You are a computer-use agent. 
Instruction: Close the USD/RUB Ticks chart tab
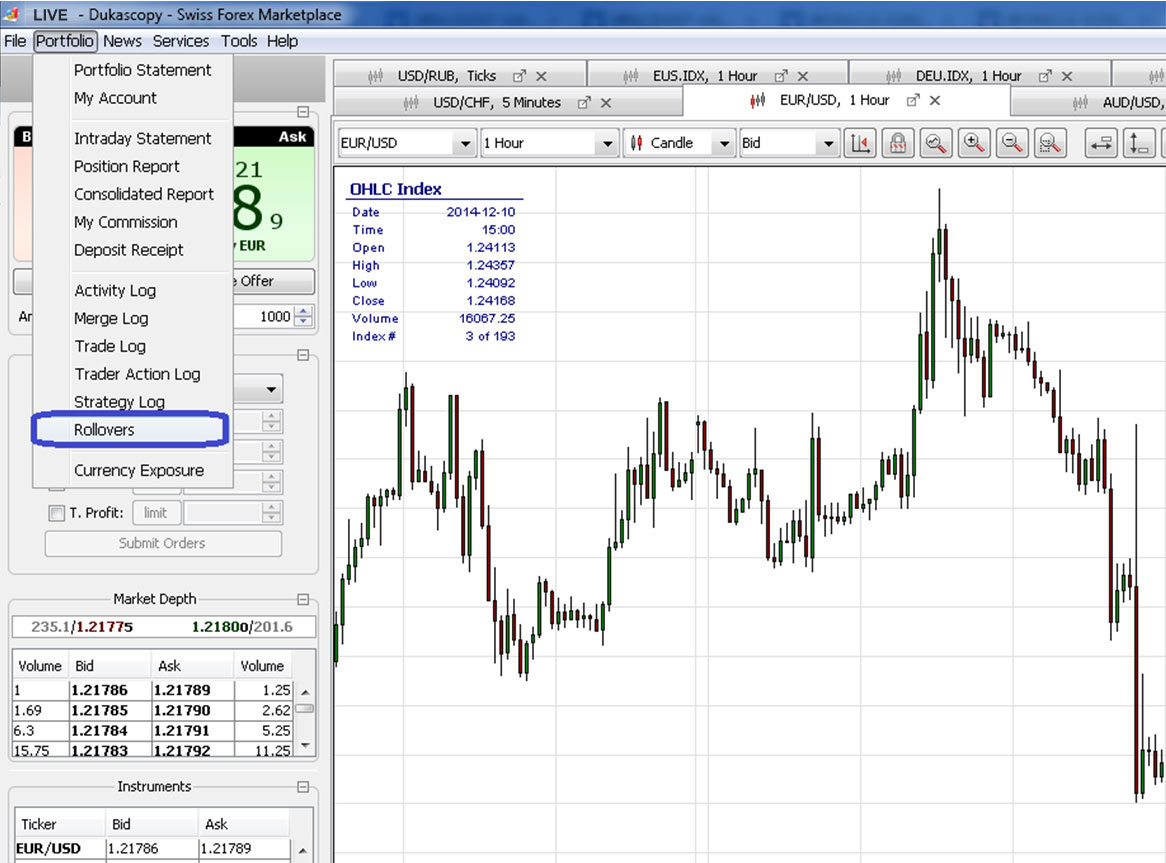pos(541,76)
